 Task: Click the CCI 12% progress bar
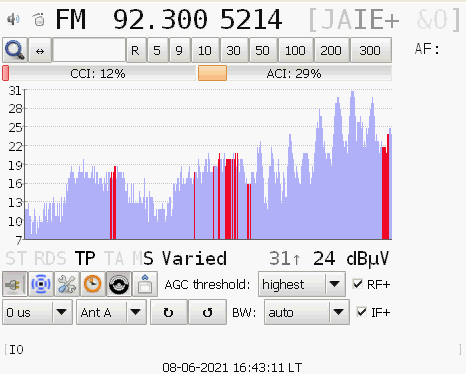coord(99,73)
